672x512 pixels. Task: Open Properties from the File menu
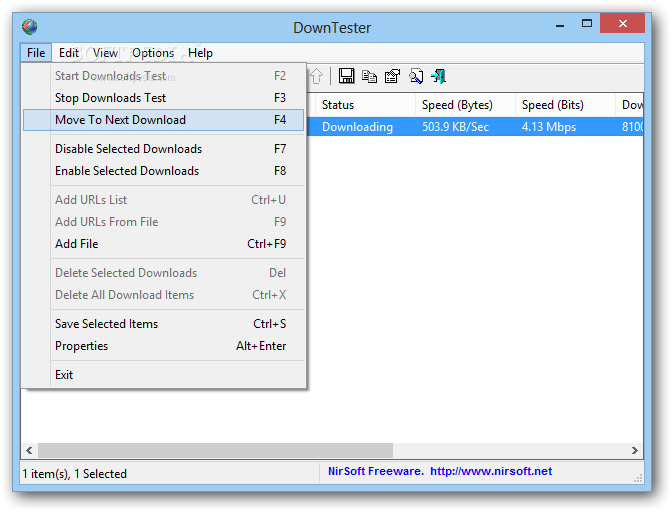[x=164, y=346]
